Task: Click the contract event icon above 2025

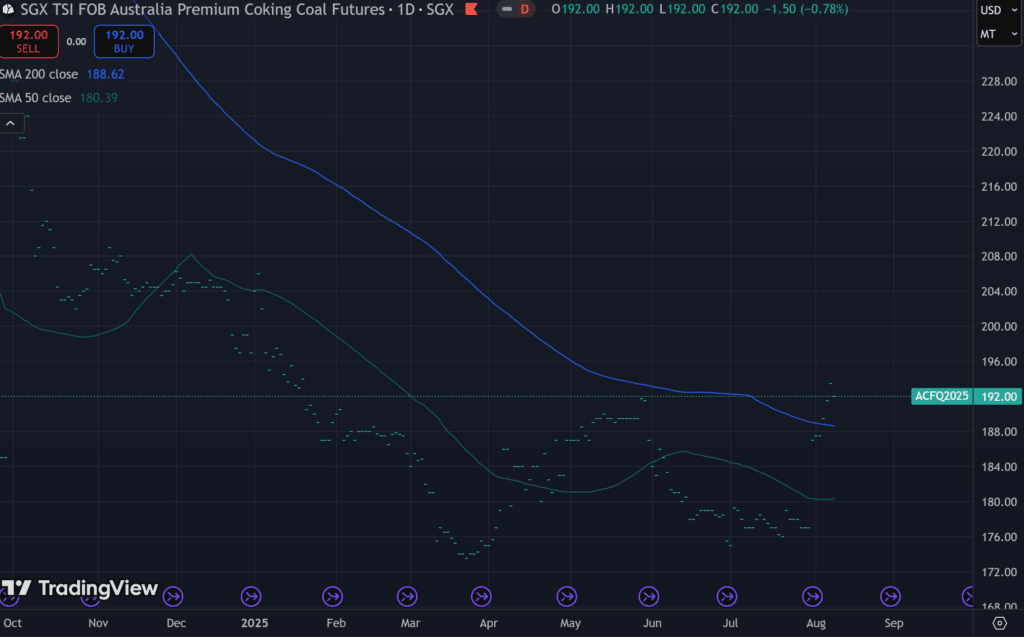Action: tap(254, 597)
